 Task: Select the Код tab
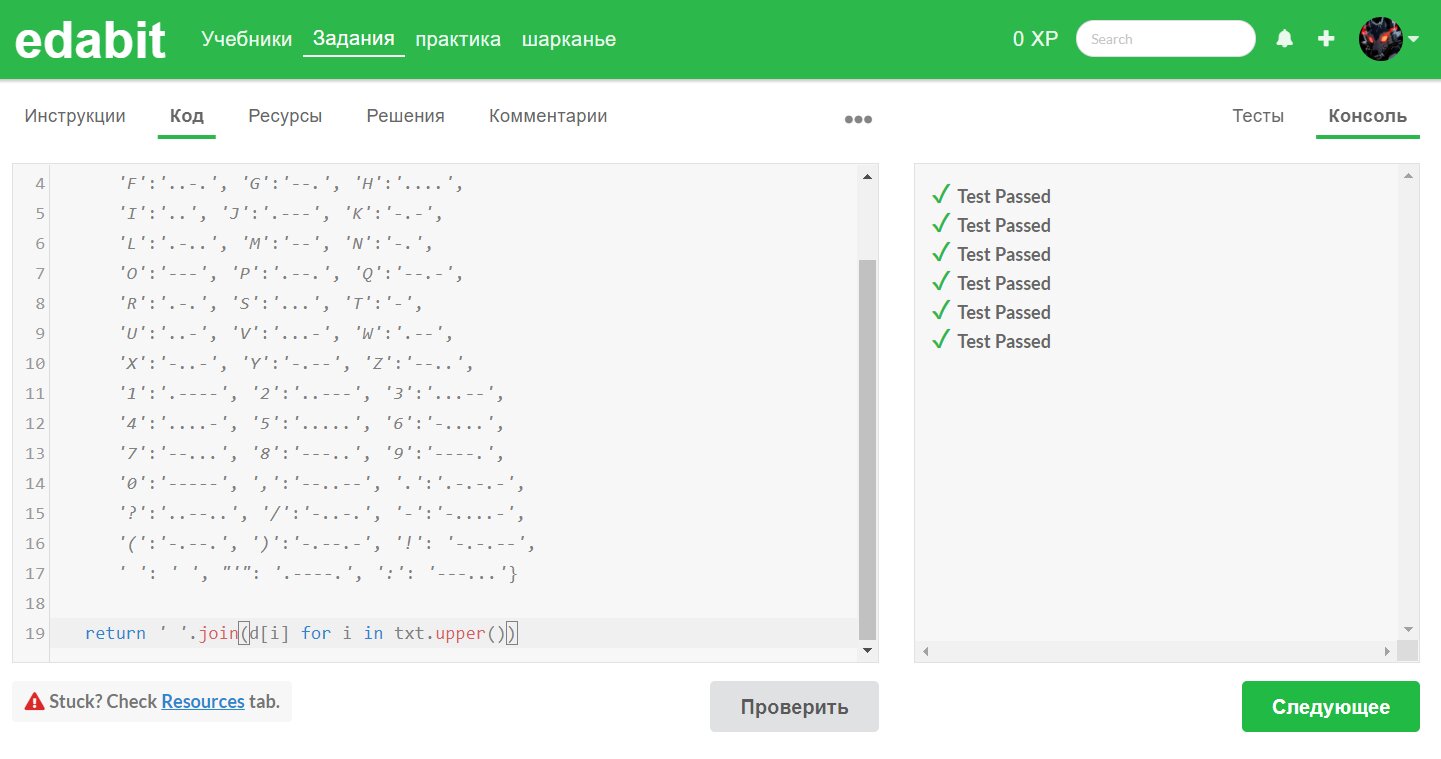pos(187,116)
